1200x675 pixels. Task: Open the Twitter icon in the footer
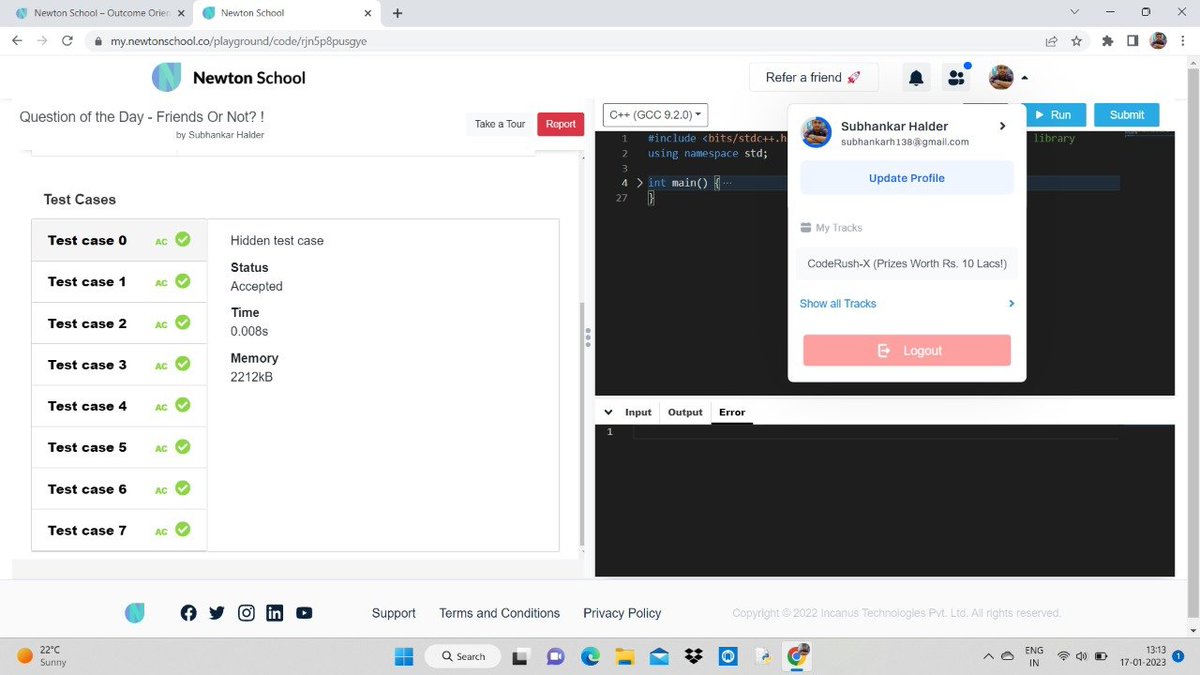pos(216,613)
